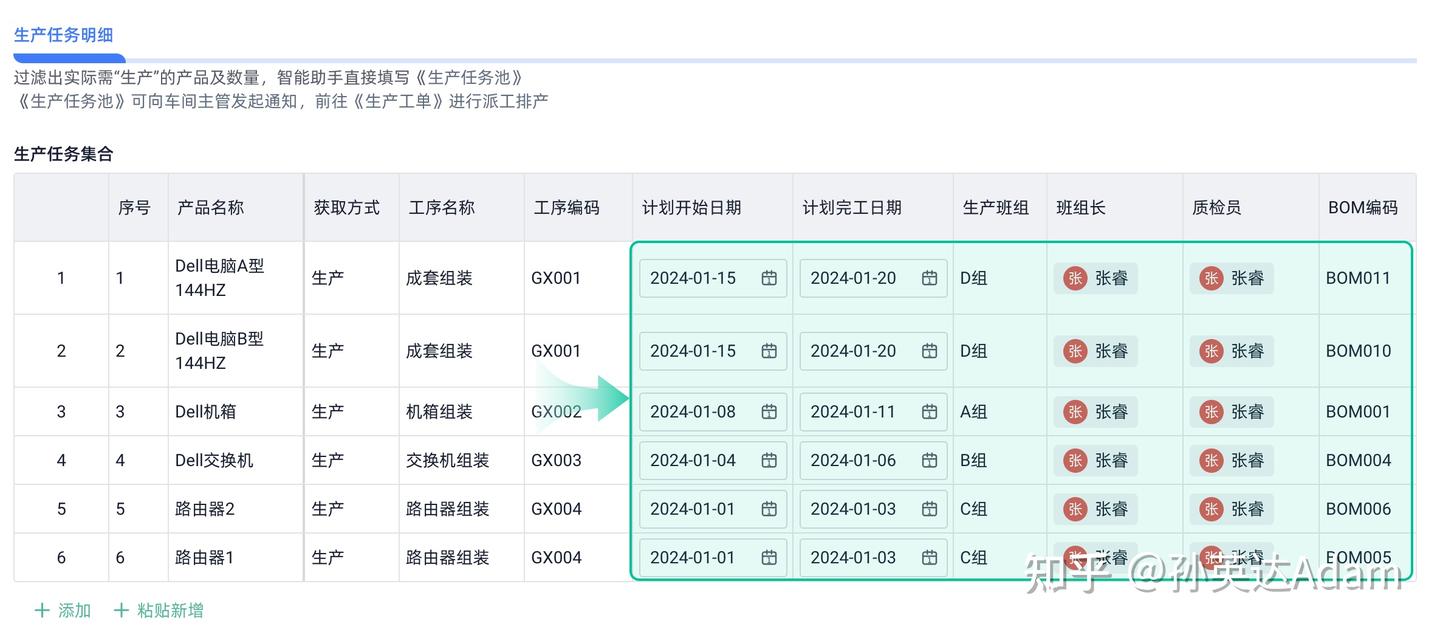
Task: Click calendar icon beside 2024-01-11 finish date
Action: coord(929,412)
